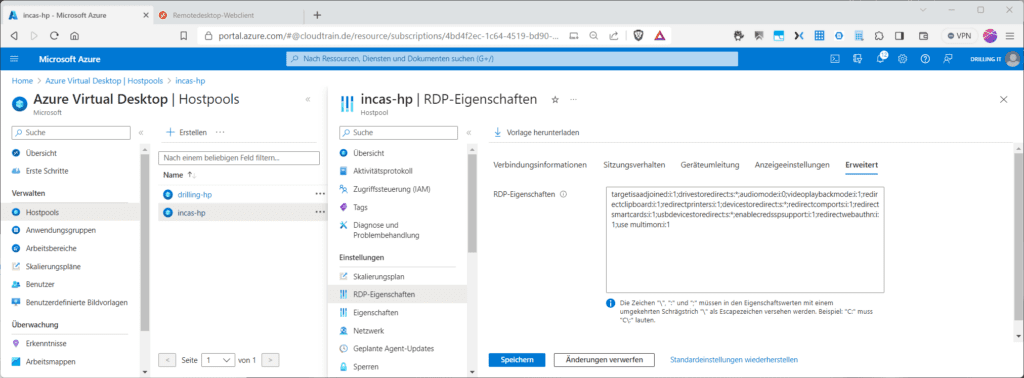Favorite incas-hp with the star icon
The image size is (1024, 378).
point(556,100)
